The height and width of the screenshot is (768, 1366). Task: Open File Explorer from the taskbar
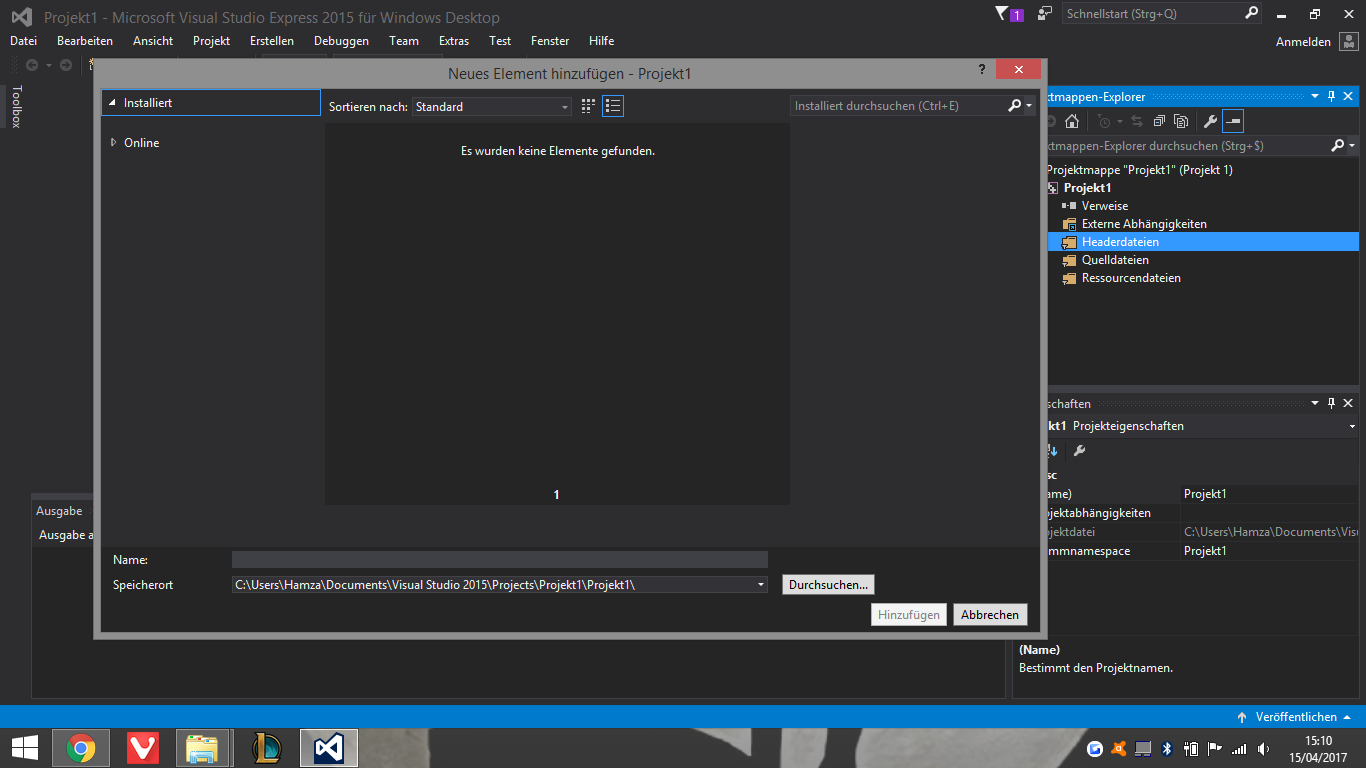pos(203,748)
